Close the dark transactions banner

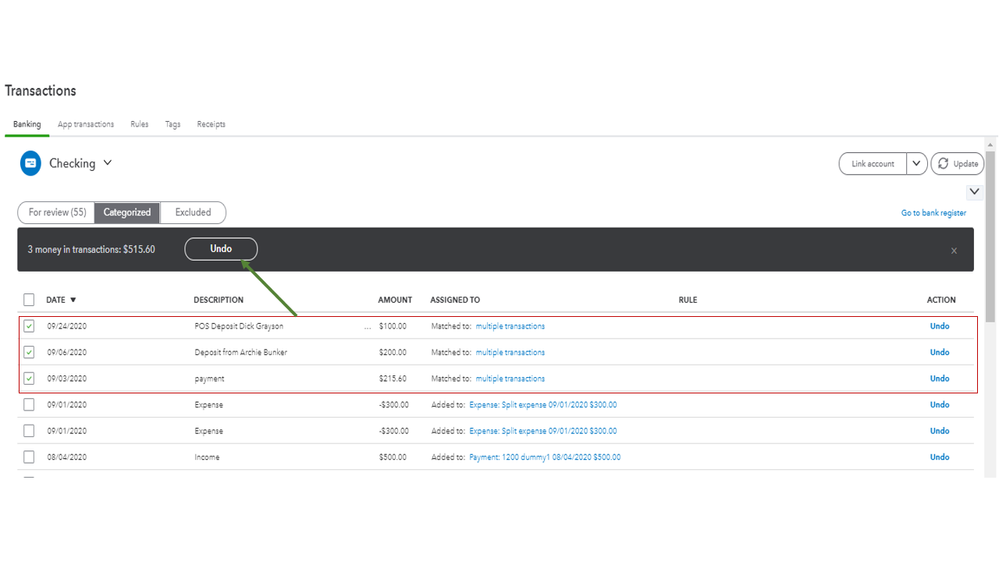point(954,250)
